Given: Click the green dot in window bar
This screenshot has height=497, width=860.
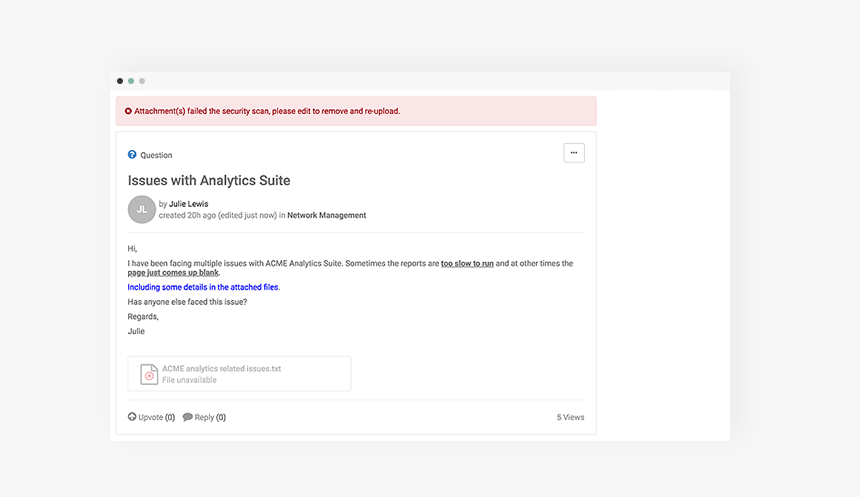Looking at the screenshot, I should (131, 81).
